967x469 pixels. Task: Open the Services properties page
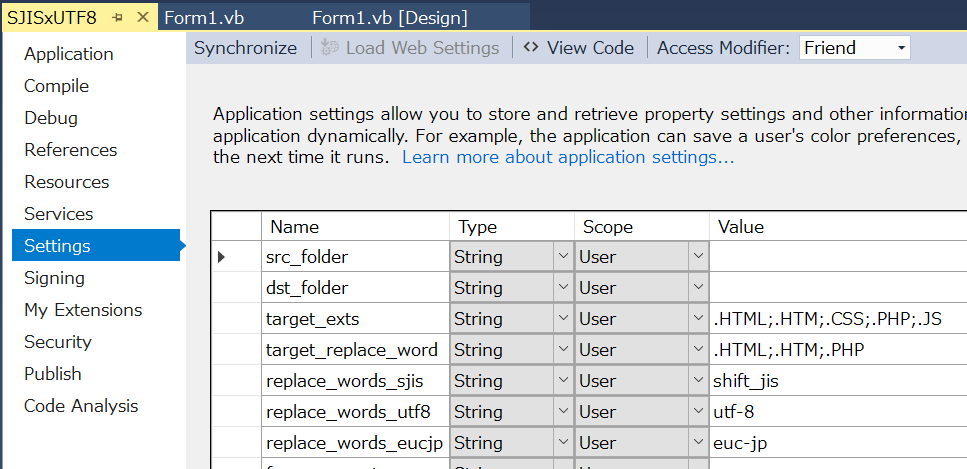[59, 214]
